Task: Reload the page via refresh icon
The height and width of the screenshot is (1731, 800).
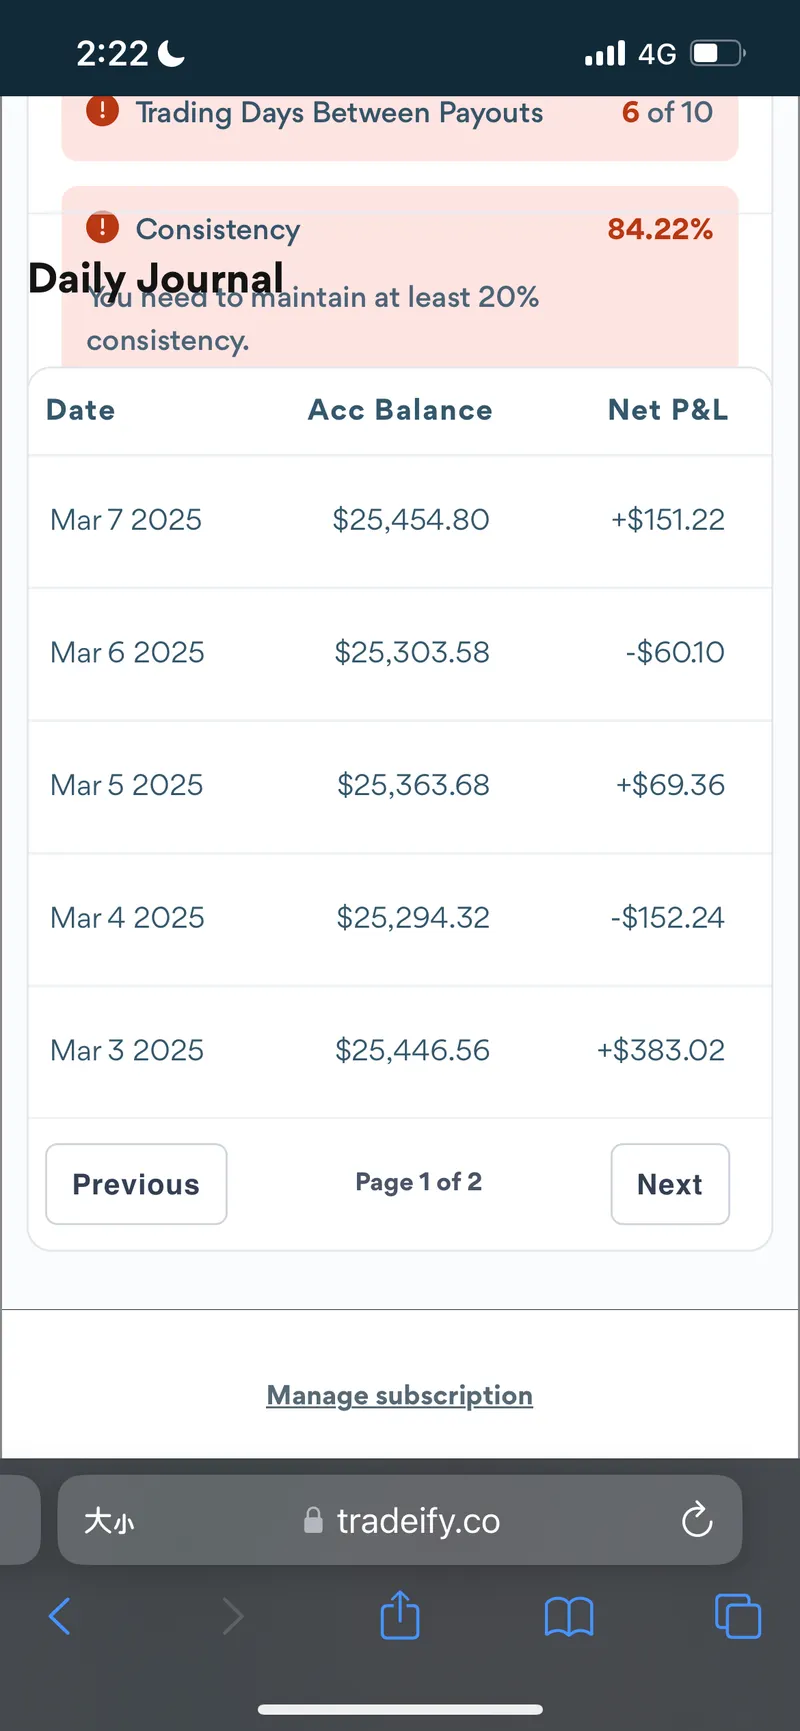Action: coord(697,1521)
